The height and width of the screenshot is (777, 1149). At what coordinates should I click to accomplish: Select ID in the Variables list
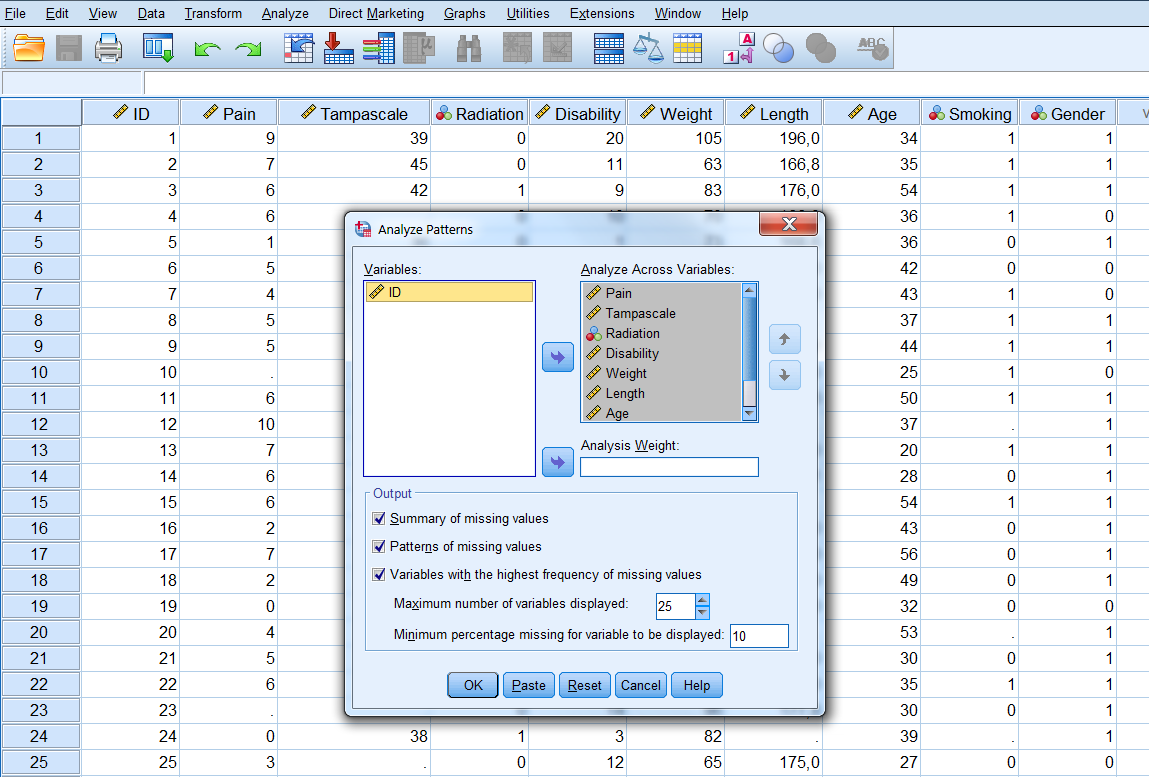pyautogui.click(x=448, y=292)
